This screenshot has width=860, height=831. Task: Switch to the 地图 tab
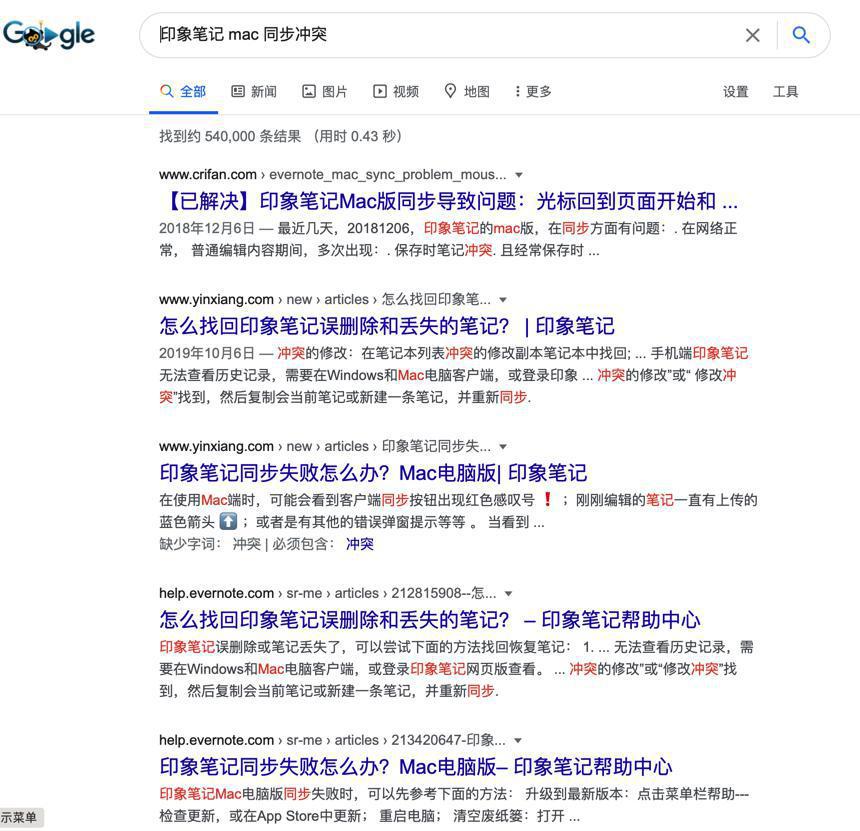pos(467,92)
